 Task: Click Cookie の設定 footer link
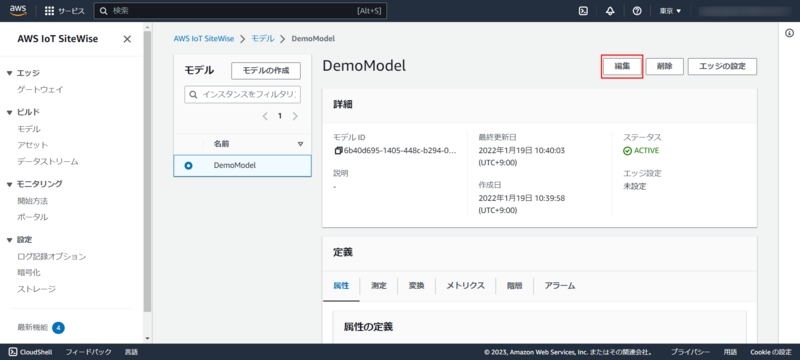[x=770, y=352]
